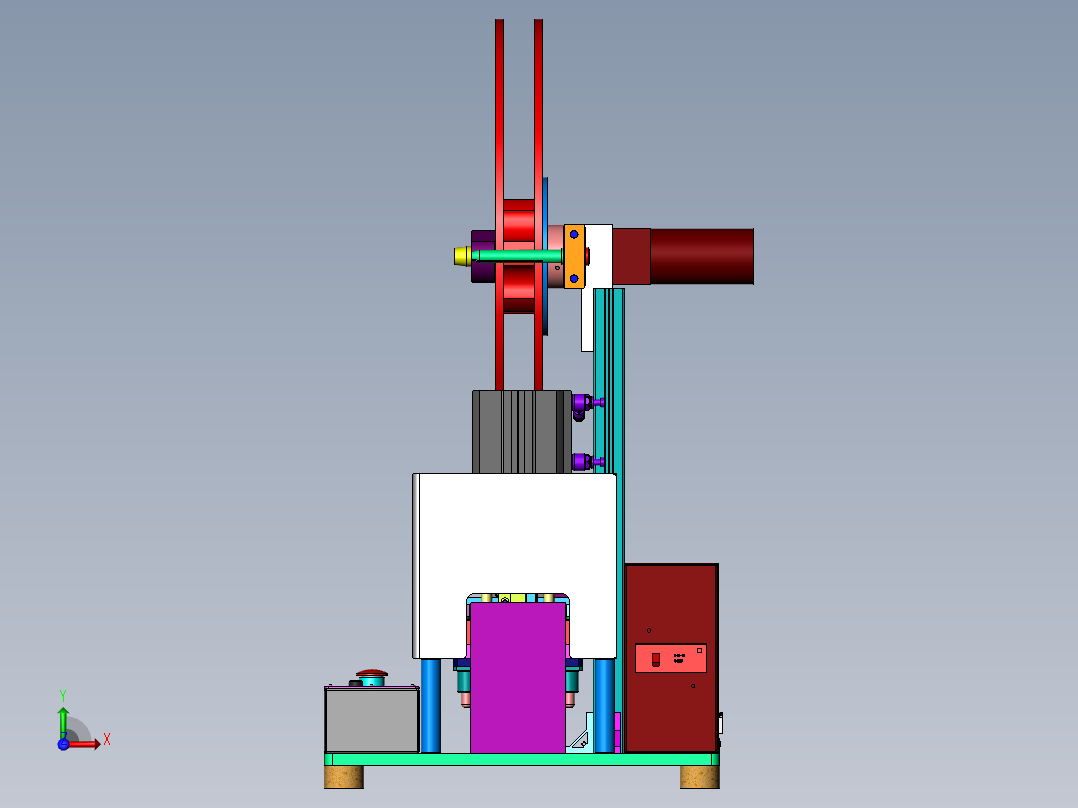Select the right blue support column

coord(604,706)
